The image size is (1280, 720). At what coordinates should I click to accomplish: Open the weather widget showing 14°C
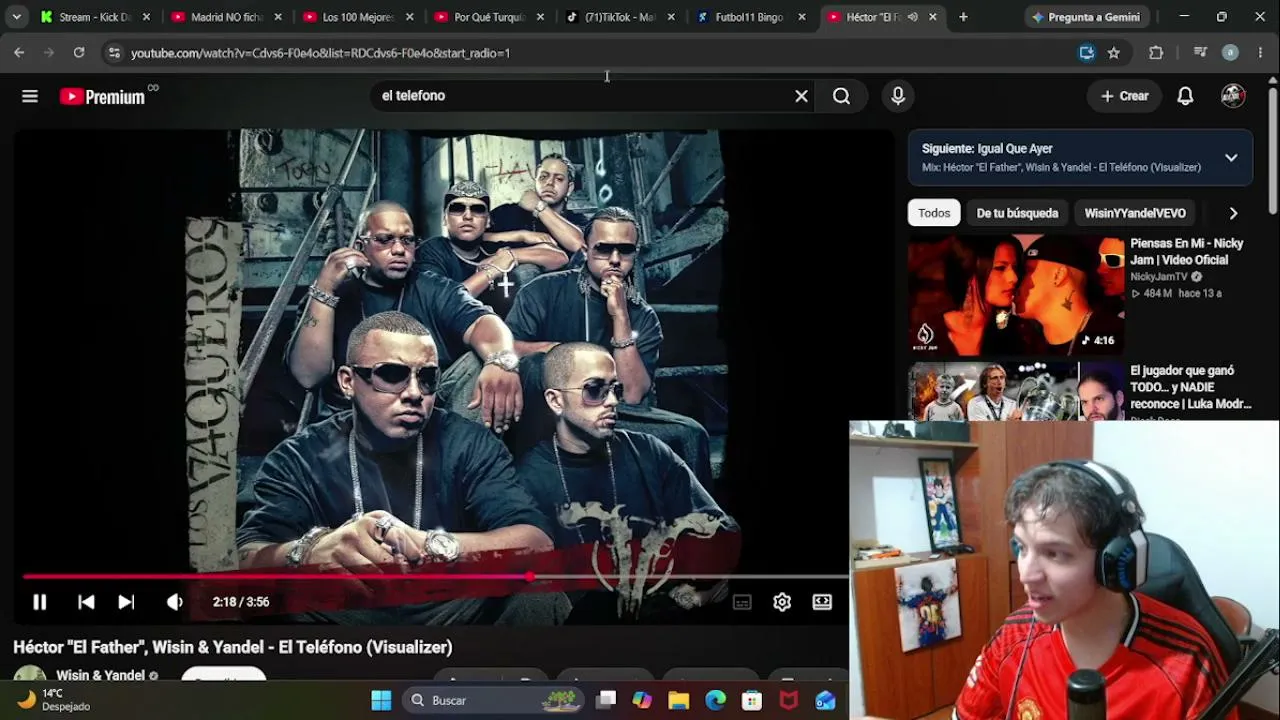[54, 700]
